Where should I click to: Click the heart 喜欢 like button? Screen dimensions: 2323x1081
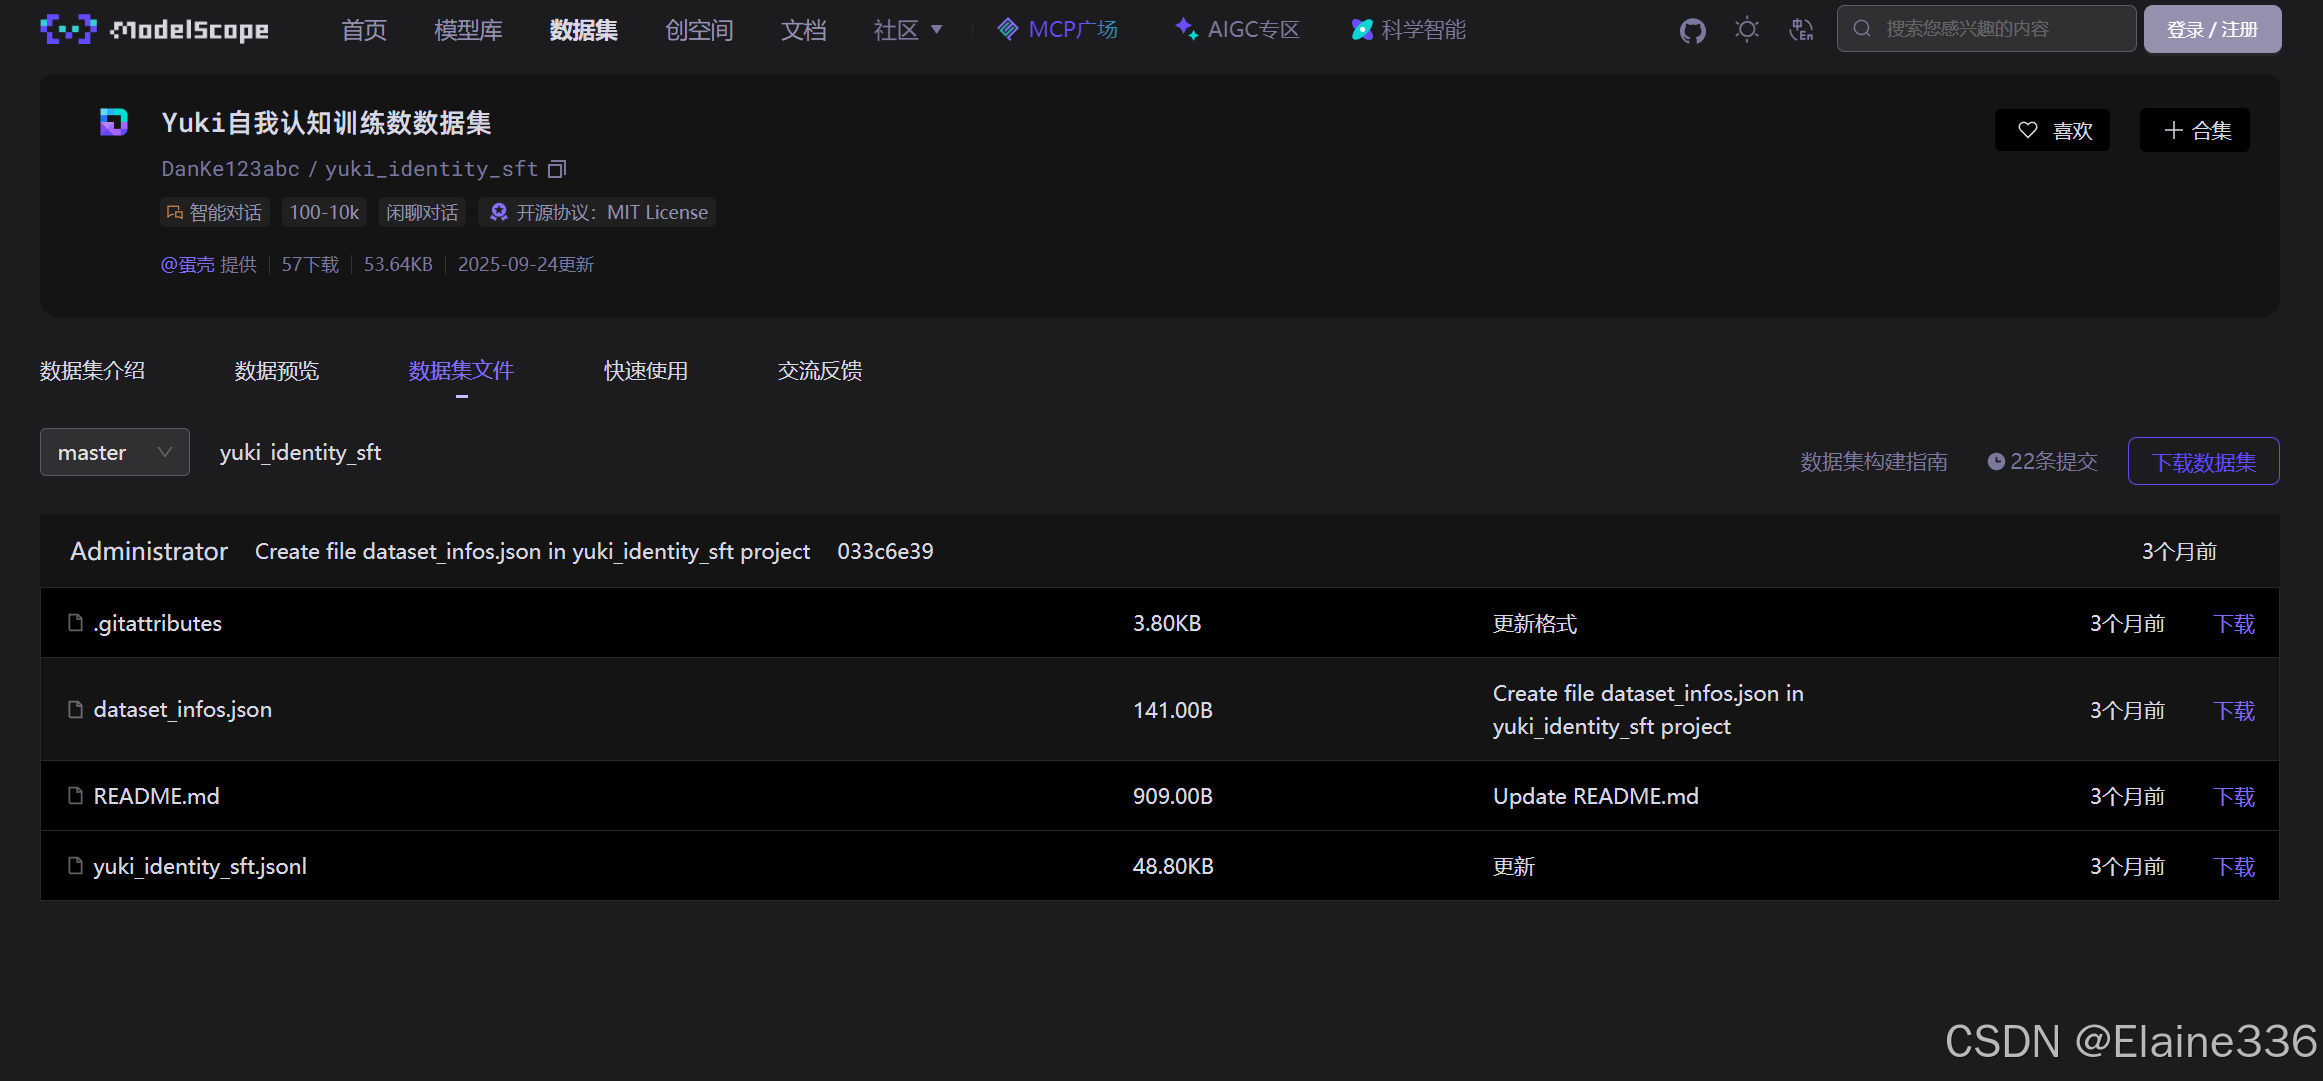point(2052,130)
